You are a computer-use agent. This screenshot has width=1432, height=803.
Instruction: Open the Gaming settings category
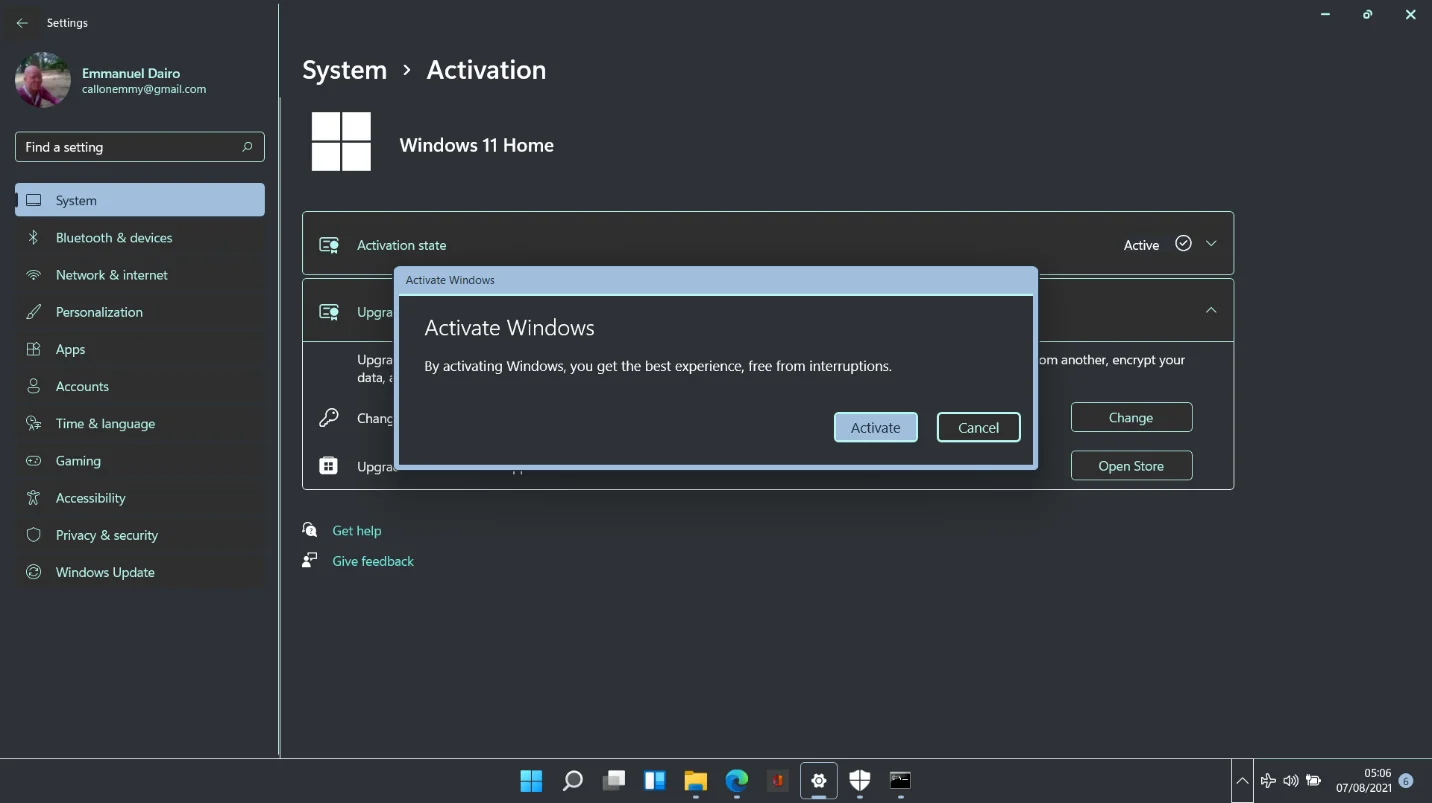tap(140, 461)
